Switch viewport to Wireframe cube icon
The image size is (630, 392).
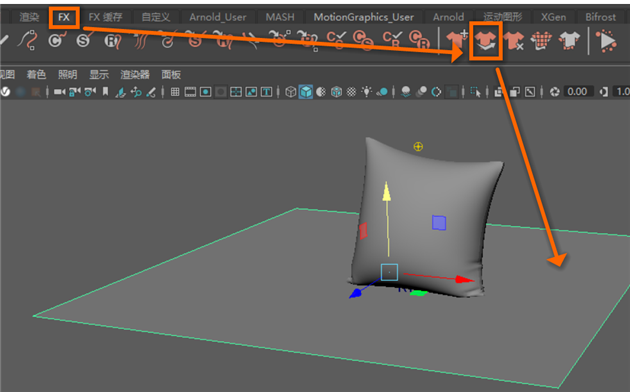click(290, 92)
